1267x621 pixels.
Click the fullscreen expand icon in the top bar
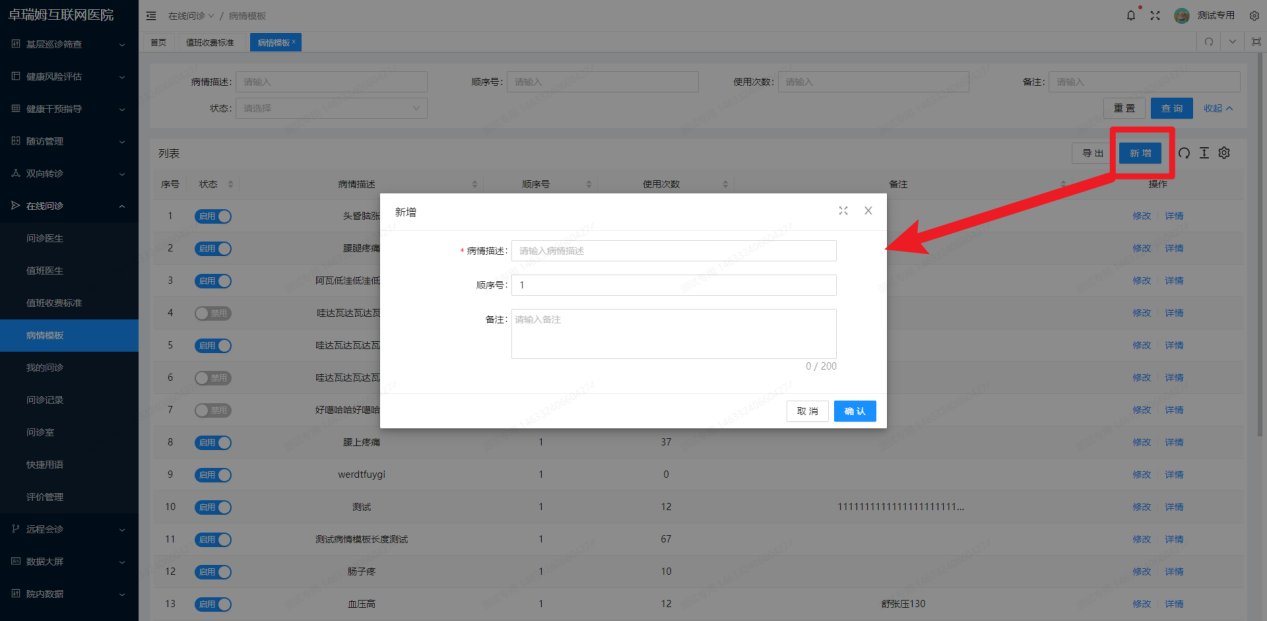(x=1154, y=15)
